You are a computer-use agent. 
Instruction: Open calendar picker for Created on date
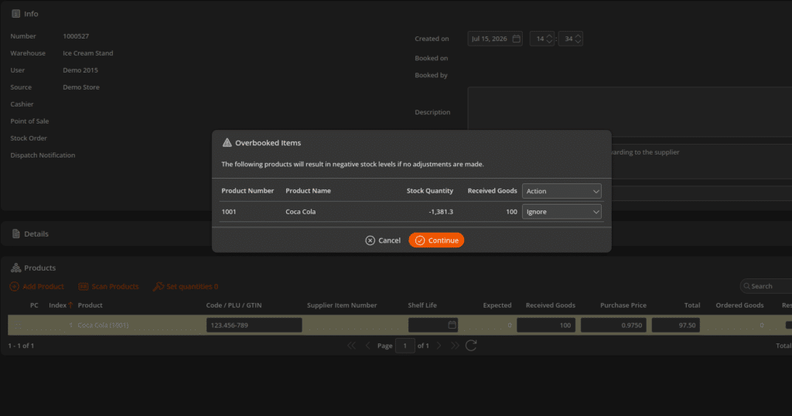[x=516, y=39]
